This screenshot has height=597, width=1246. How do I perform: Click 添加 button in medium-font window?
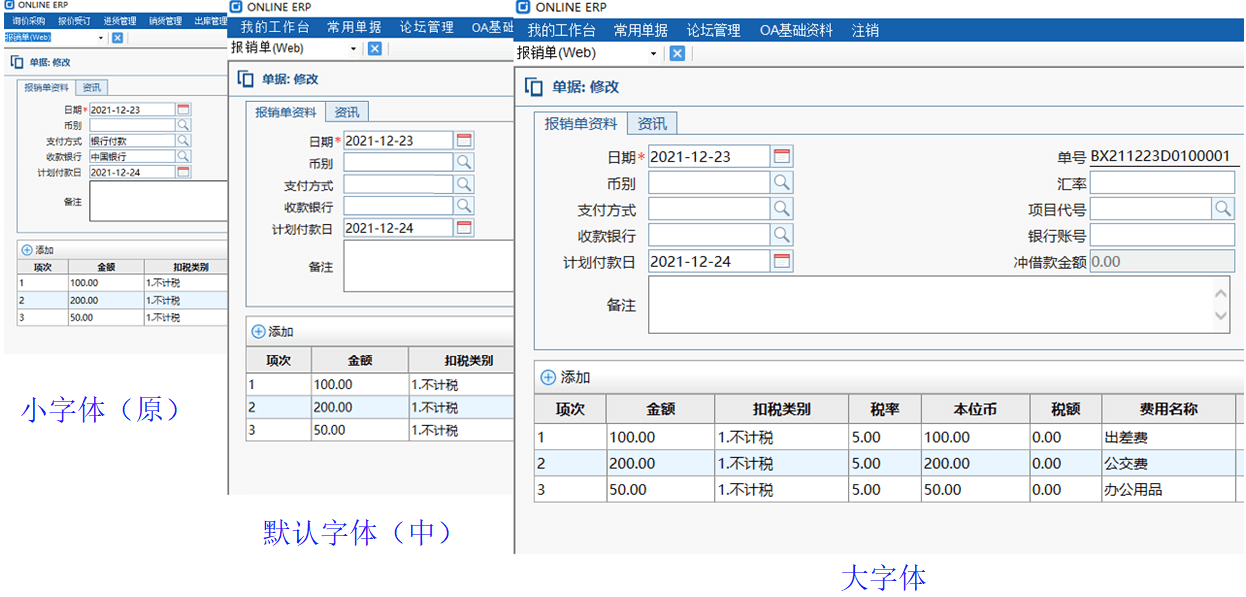[272, 332]
